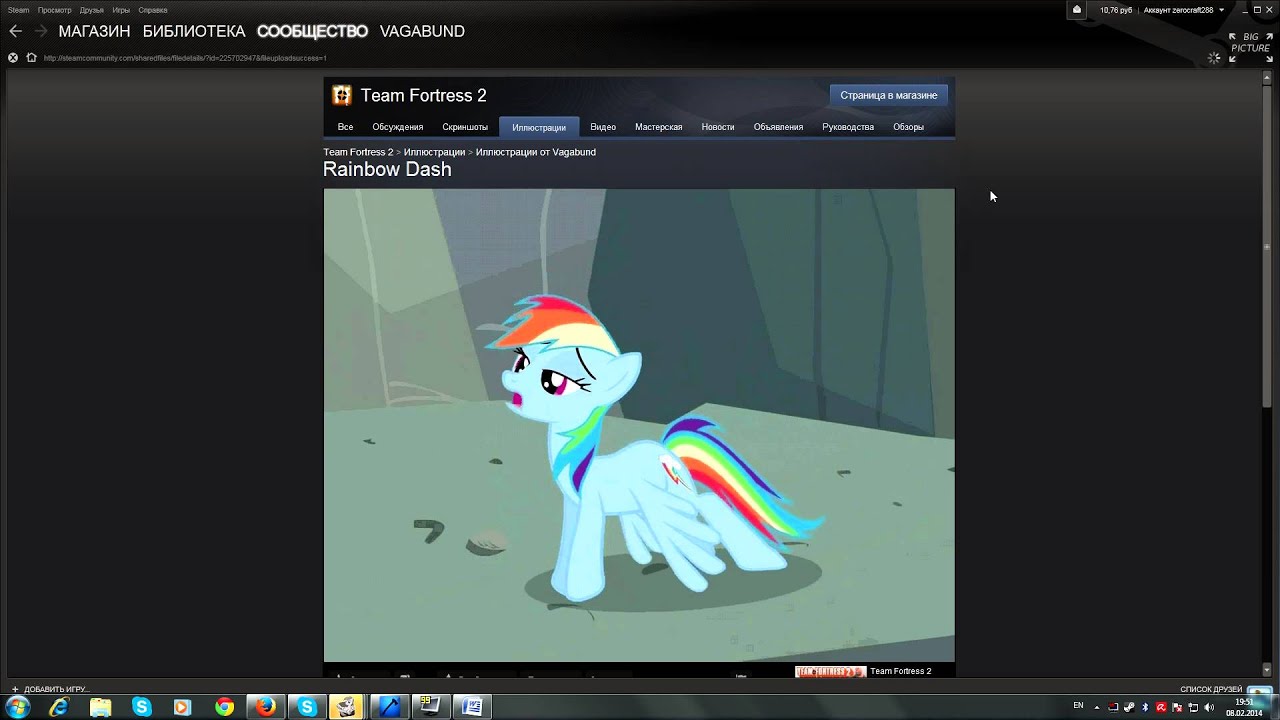Click the EN language indicator
Screen dimensions: 1280x720
pos(1078,706)
